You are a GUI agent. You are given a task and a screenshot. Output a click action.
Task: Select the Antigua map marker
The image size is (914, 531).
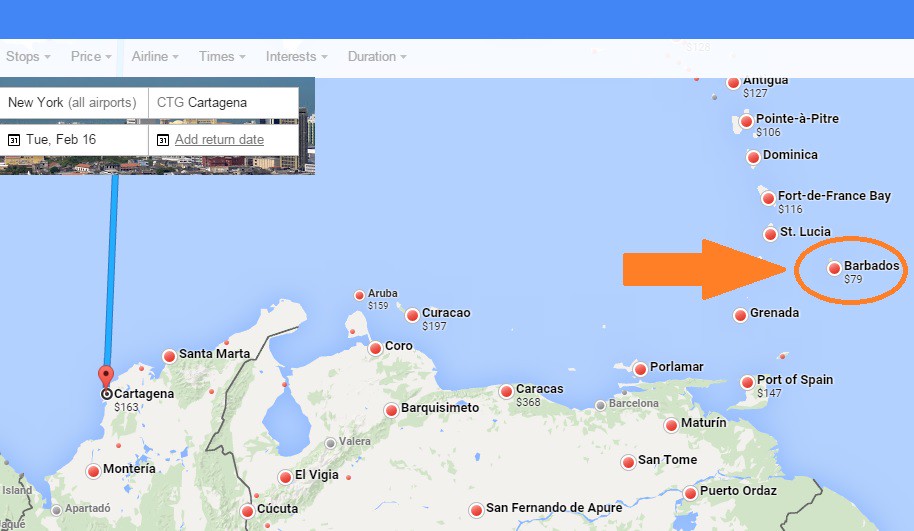(733, 83)
